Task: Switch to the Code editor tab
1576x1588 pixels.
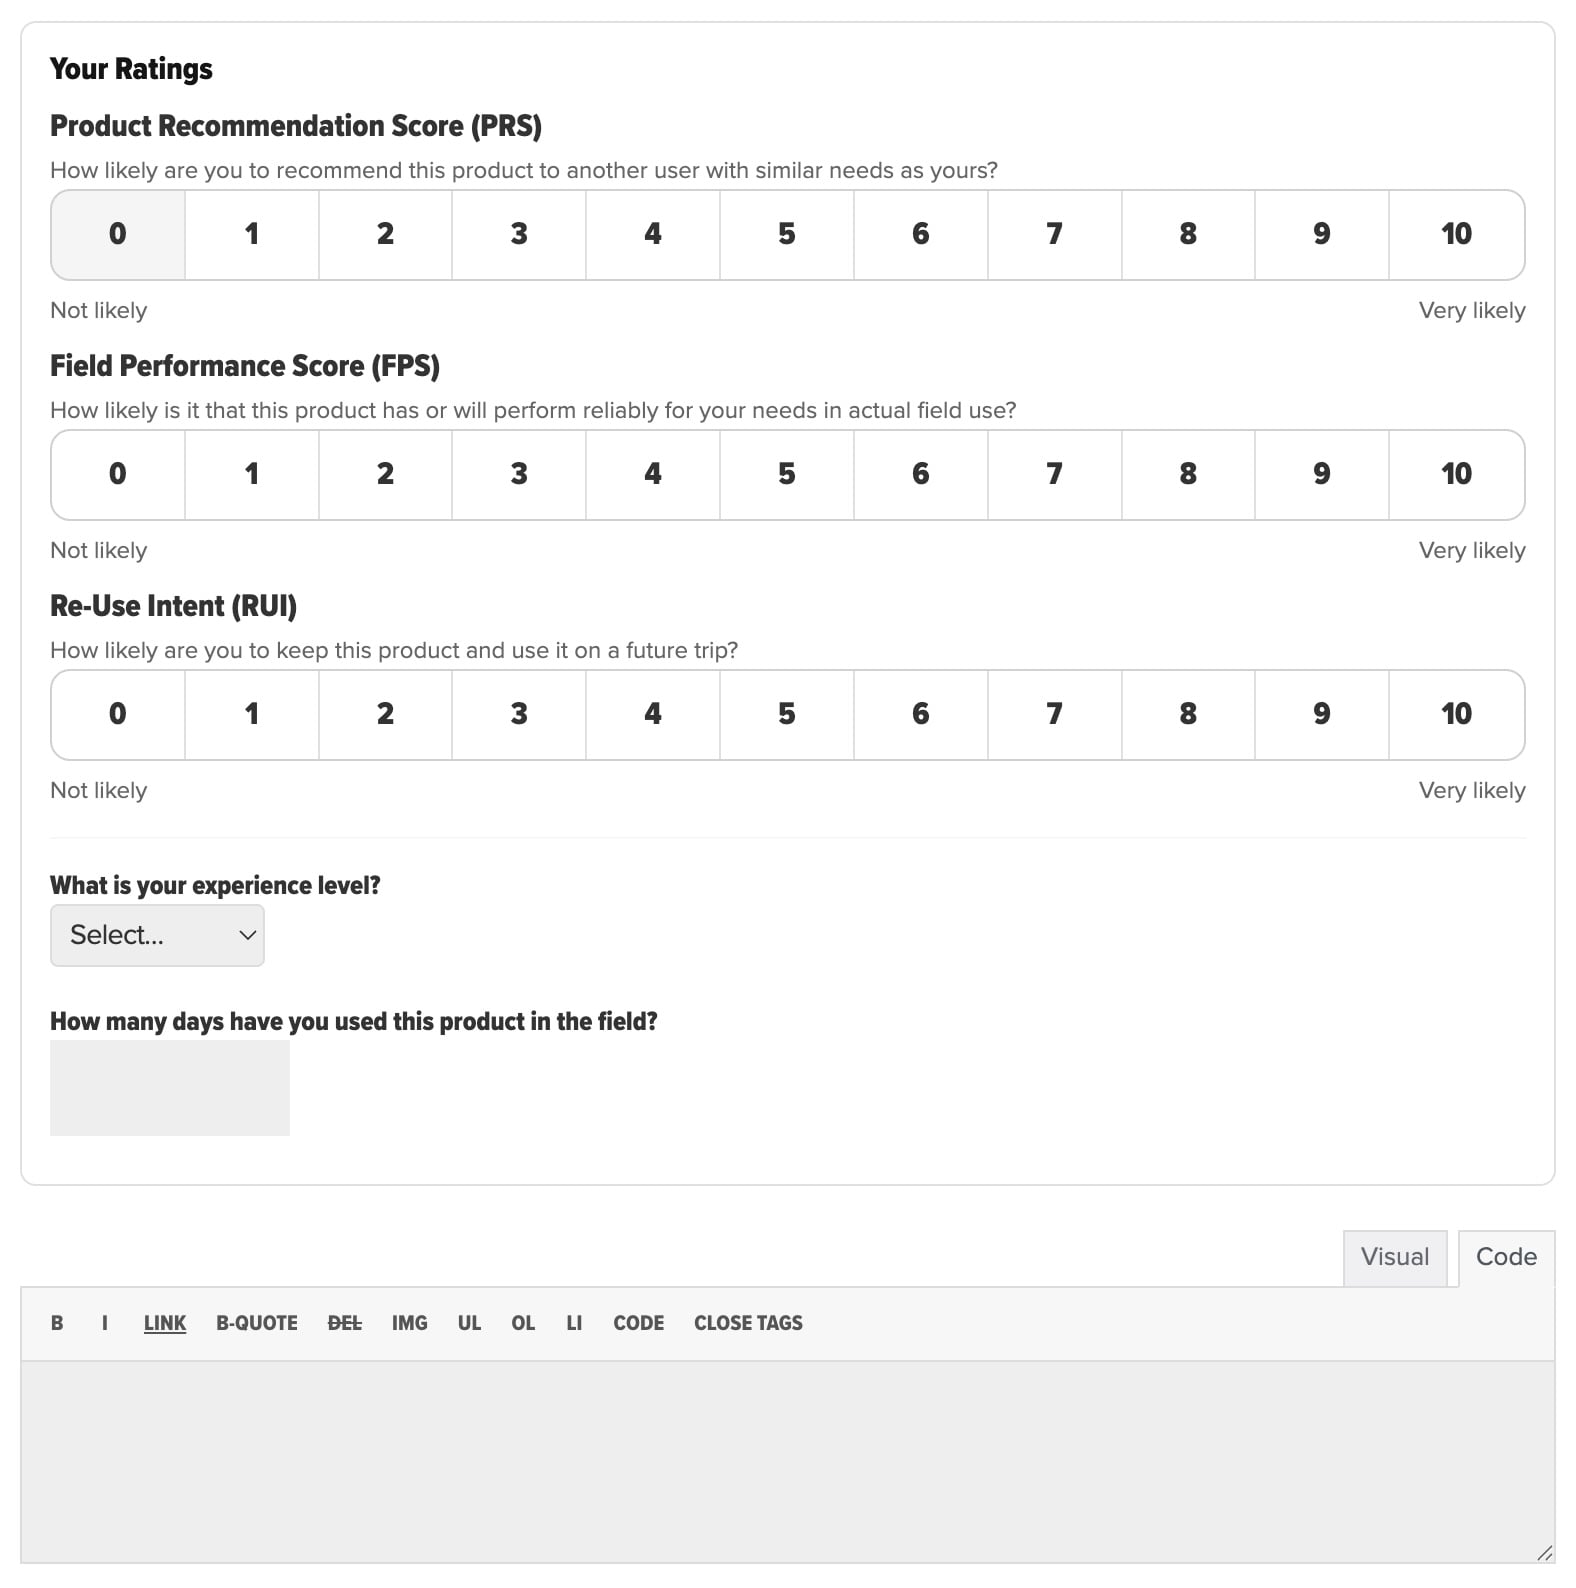Action: (x=1506, y=1256)
